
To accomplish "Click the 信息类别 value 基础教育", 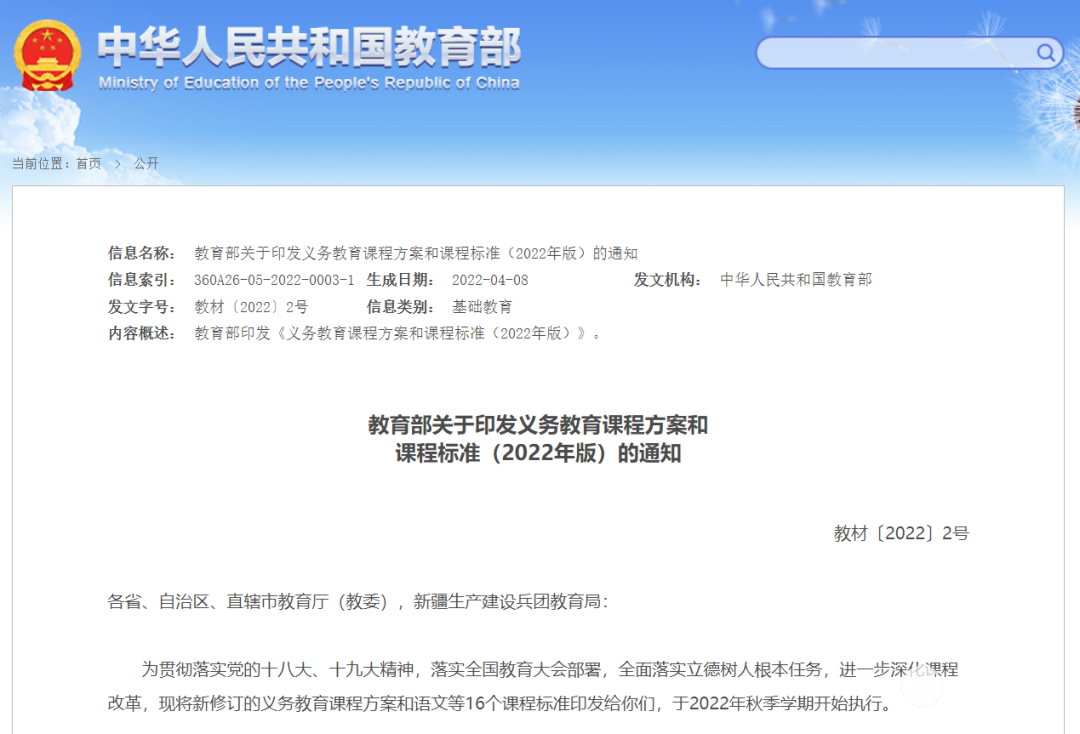I will [x=482, y=307].
